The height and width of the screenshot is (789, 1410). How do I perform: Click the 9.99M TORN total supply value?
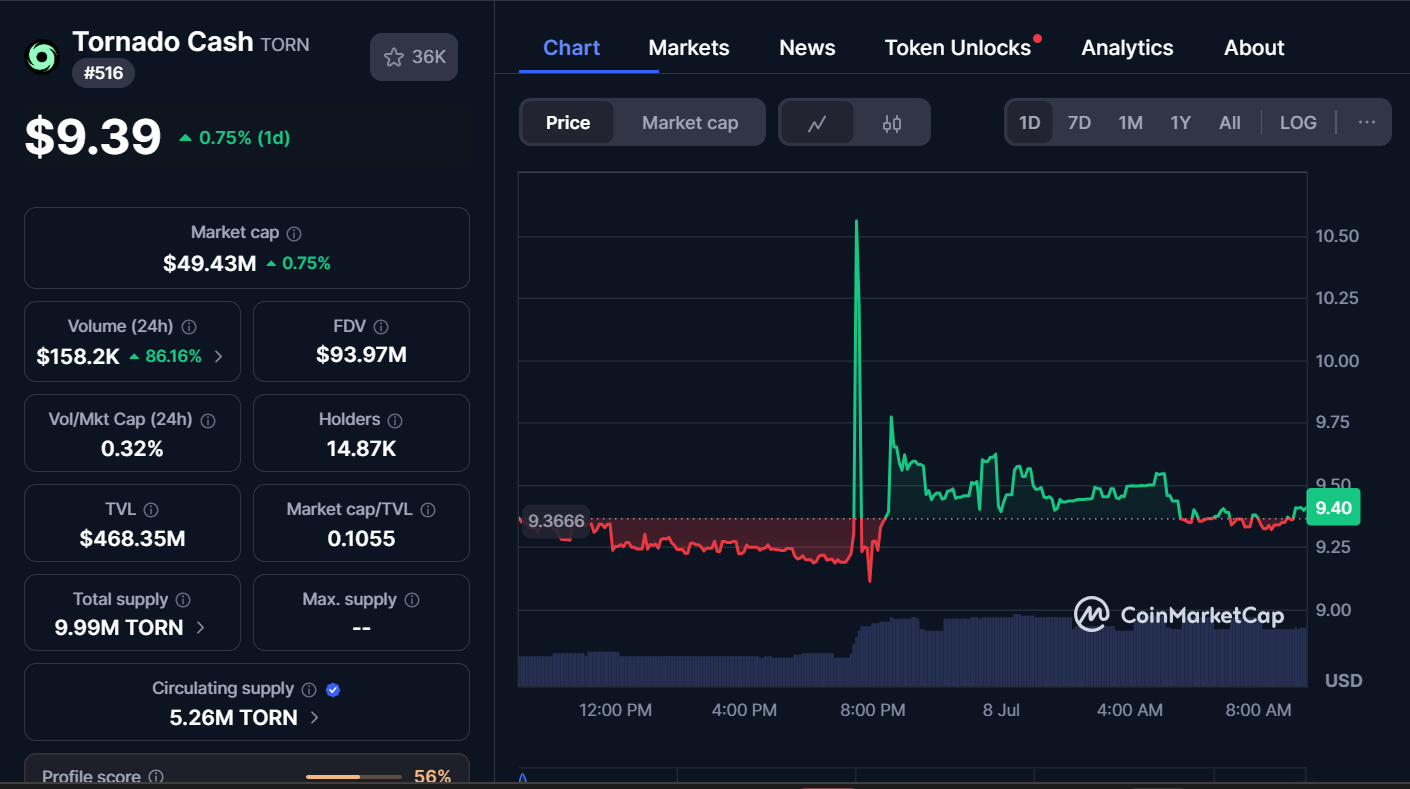click(119, 628)
